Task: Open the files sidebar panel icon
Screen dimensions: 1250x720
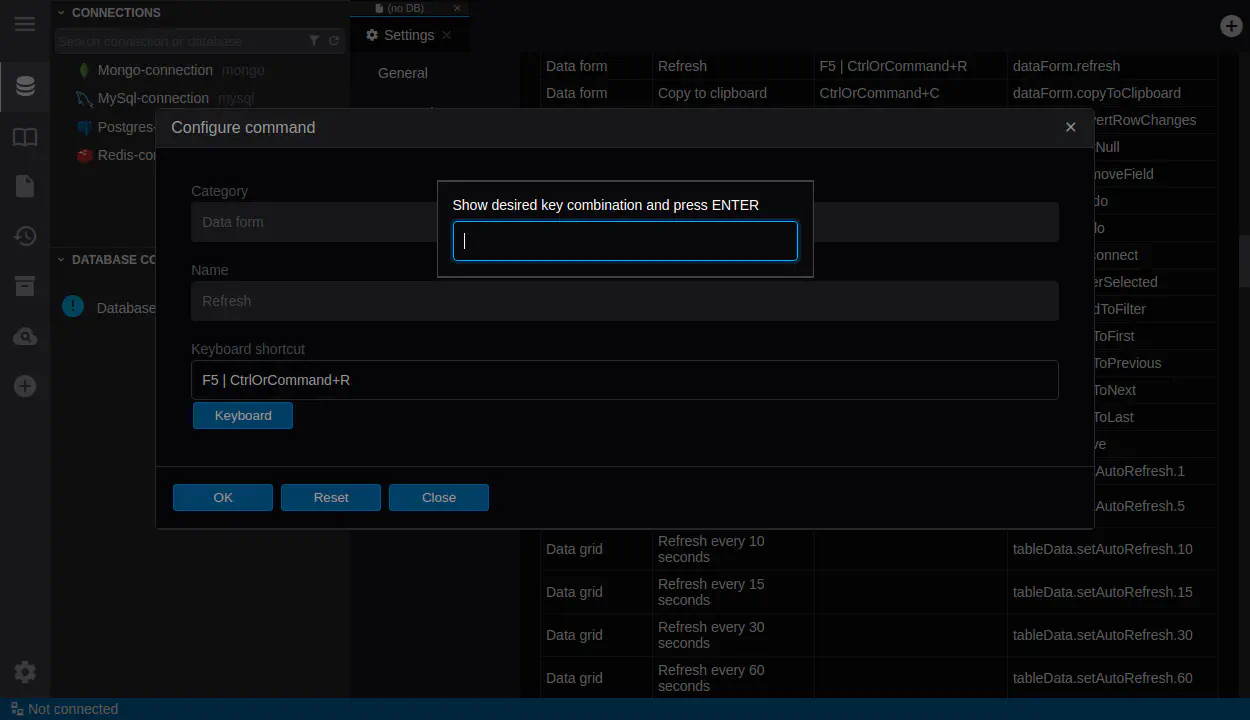Action: (x=25, y=186)
